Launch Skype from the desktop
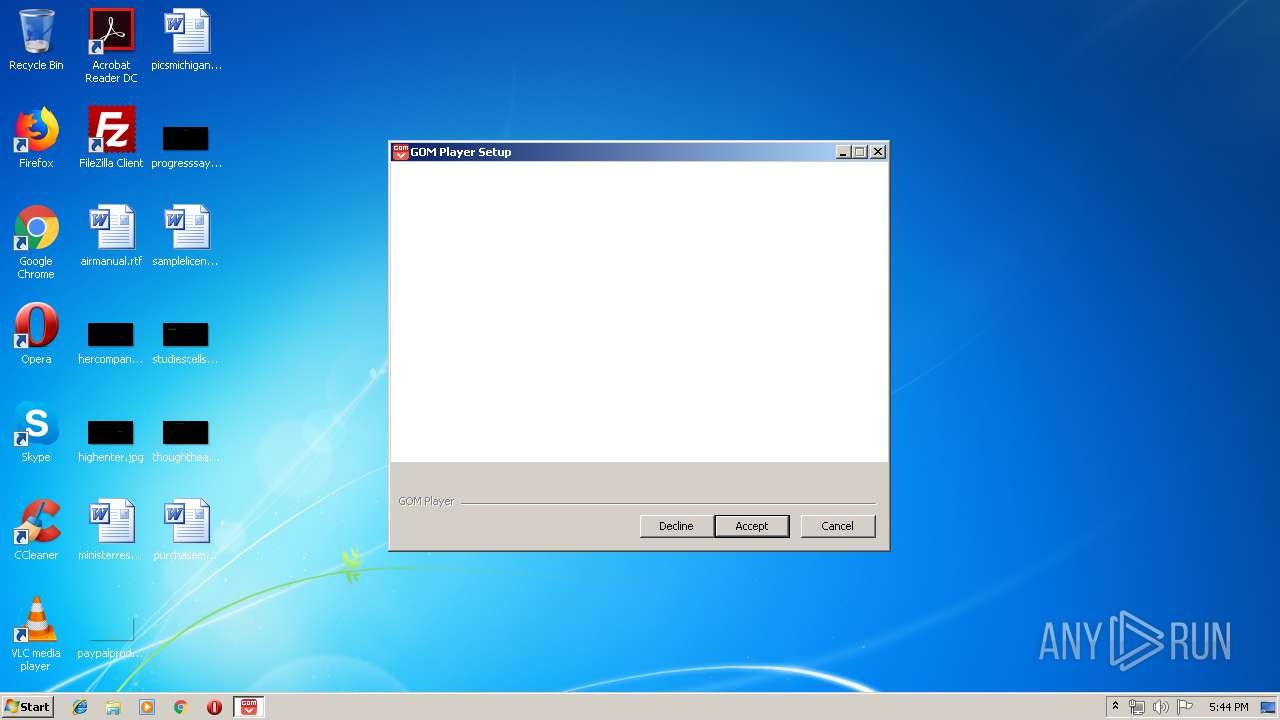 point(36,432)
